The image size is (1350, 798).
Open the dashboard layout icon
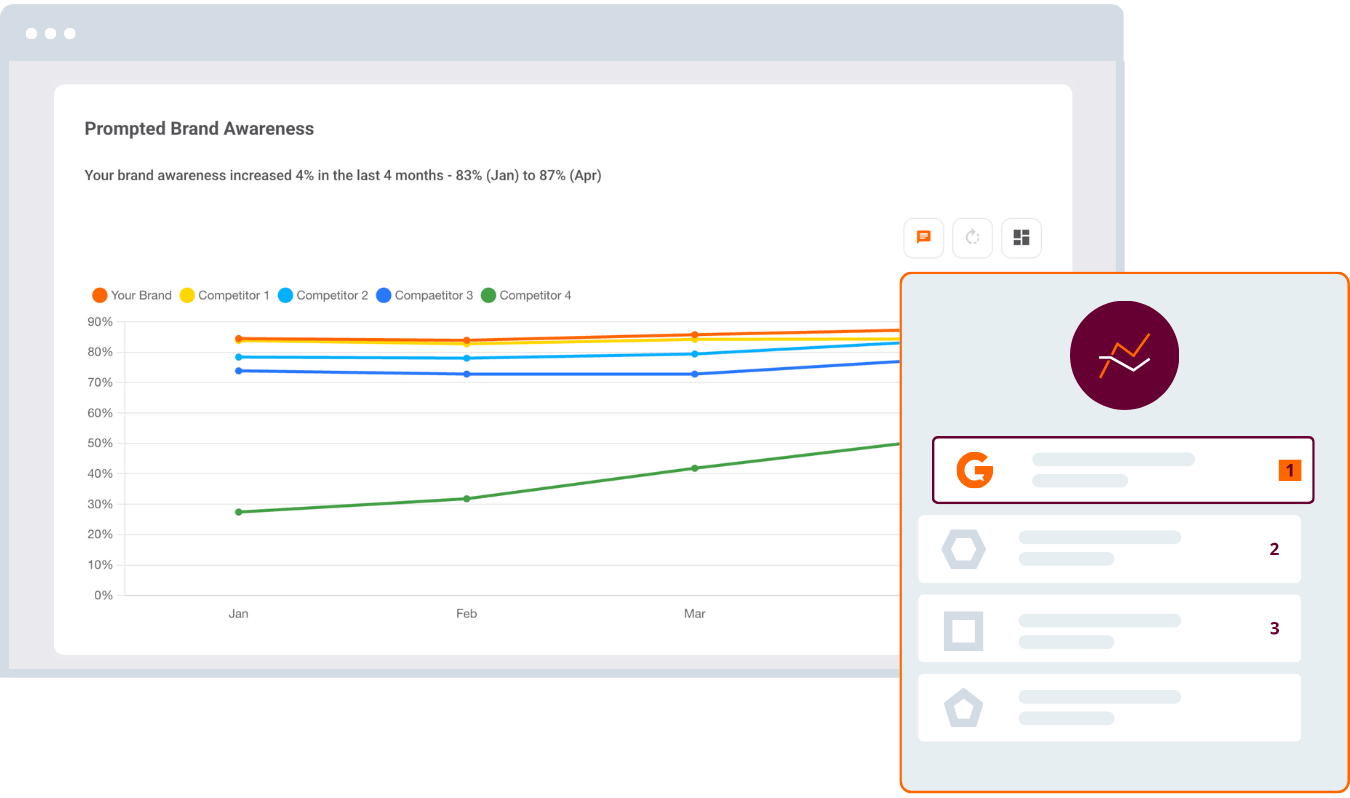pos(1021,237)
